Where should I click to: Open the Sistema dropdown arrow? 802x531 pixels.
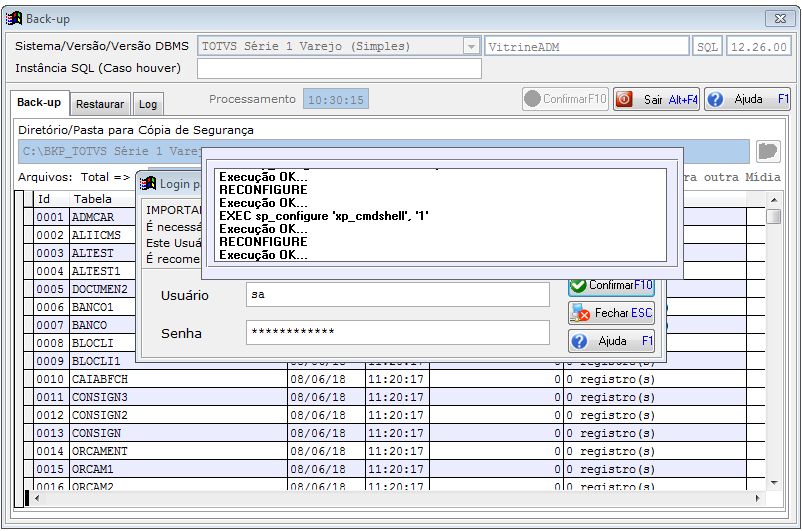point(471,47)
